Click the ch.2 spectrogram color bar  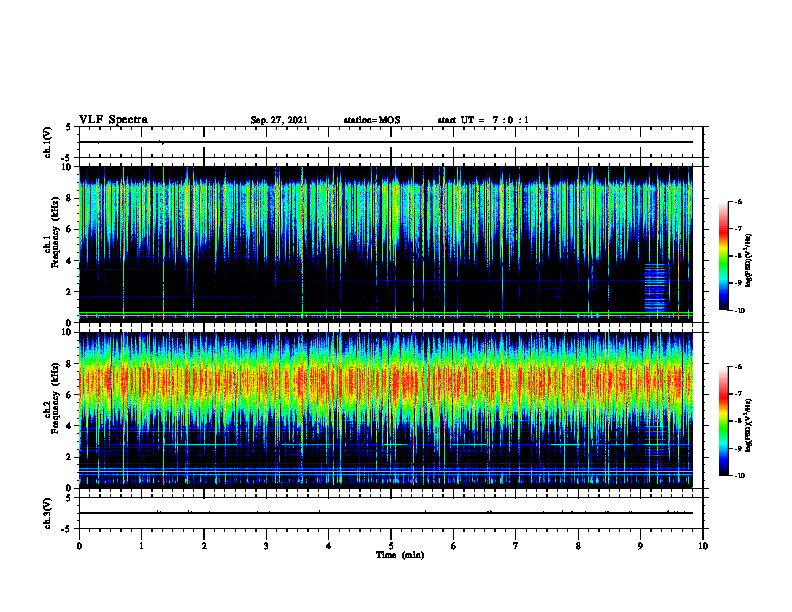724,421
